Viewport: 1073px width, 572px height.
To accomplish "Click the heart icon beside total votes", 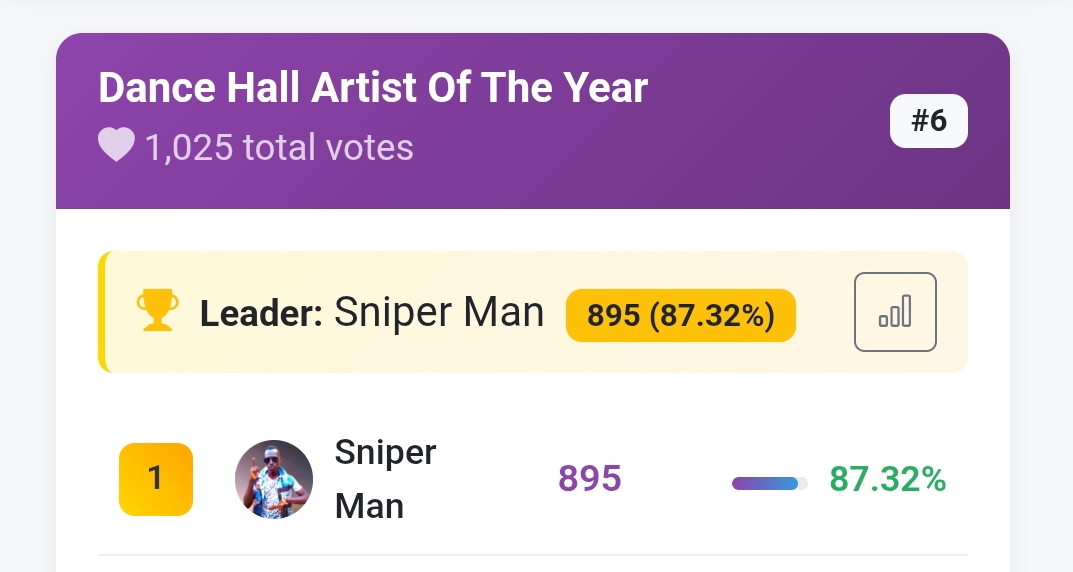I will coord(116,146).
